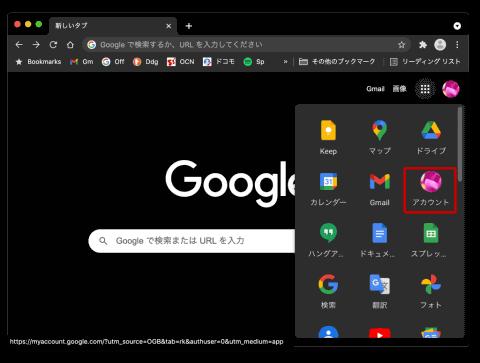The width and height of the screenshot is (480, 363).
Task: Open the Off bookmark
Action: (x=113, y=62)
